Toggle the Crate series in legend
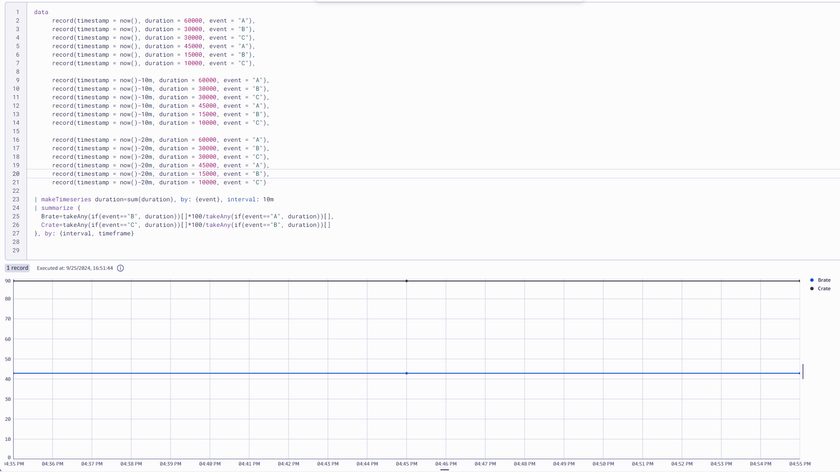Screen dimensions: 840x472 point(824,288)
